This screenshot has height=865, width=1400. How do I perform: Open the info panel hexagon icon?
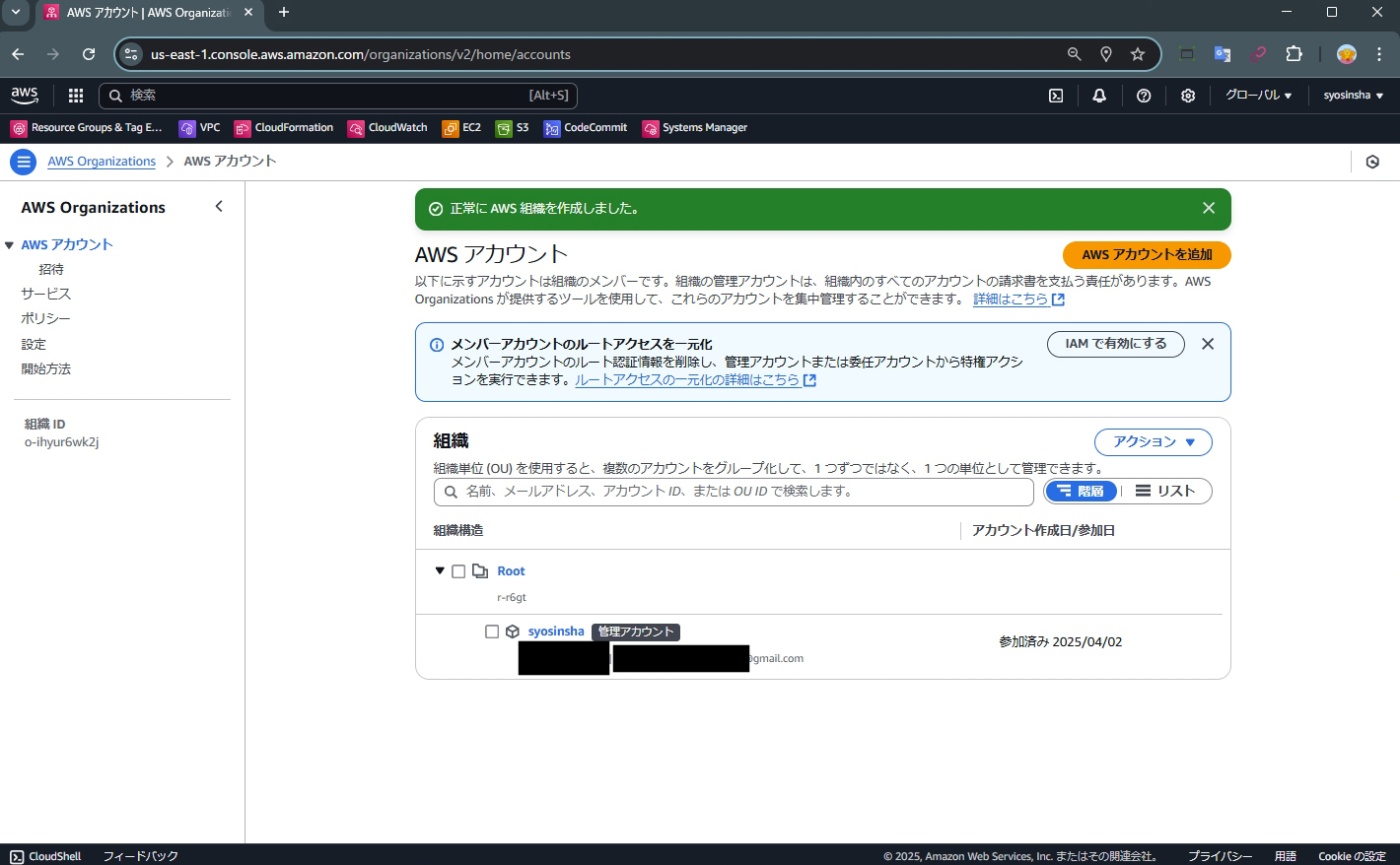(x=1373, y=162)
